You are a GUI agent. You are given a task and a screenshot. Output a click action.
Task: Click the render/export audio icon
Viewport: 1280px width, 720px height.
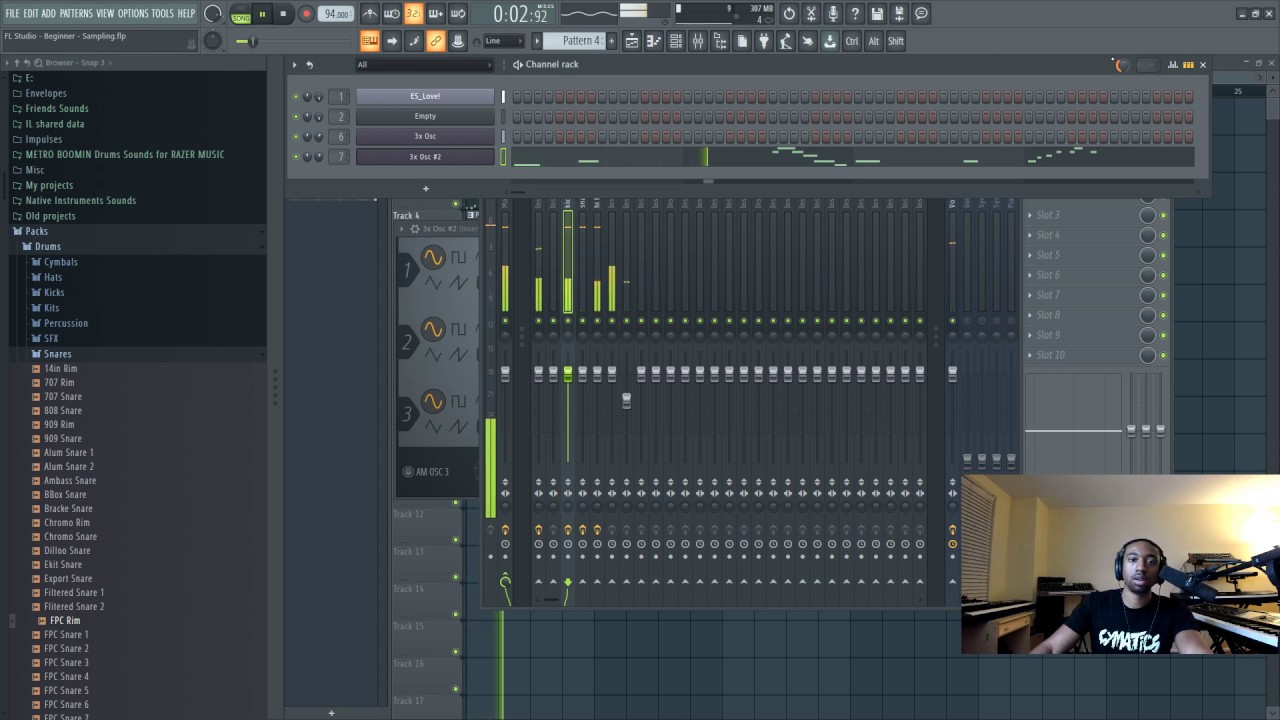899,14
